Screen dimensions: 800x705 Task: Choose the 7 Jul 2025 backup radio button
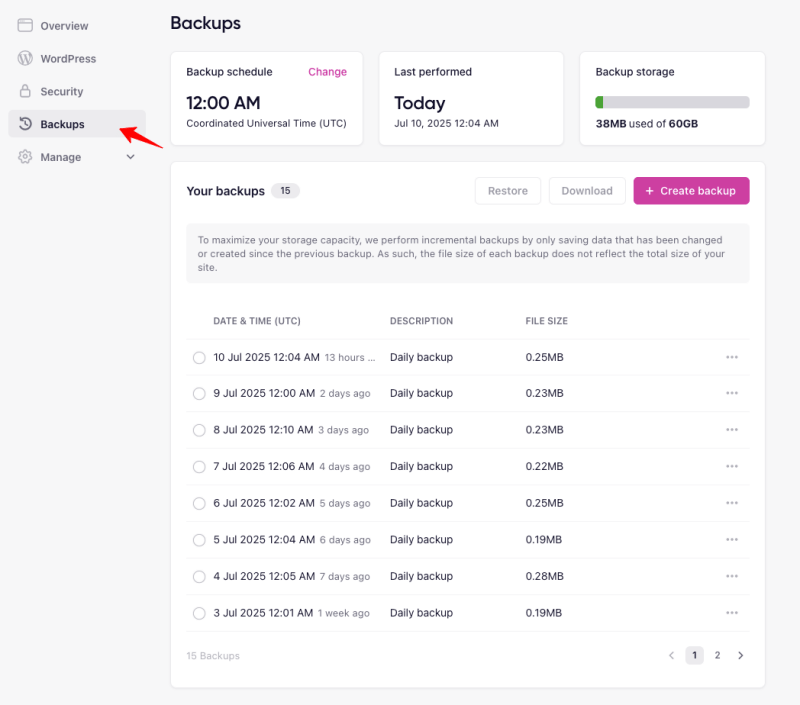(199, 466)
